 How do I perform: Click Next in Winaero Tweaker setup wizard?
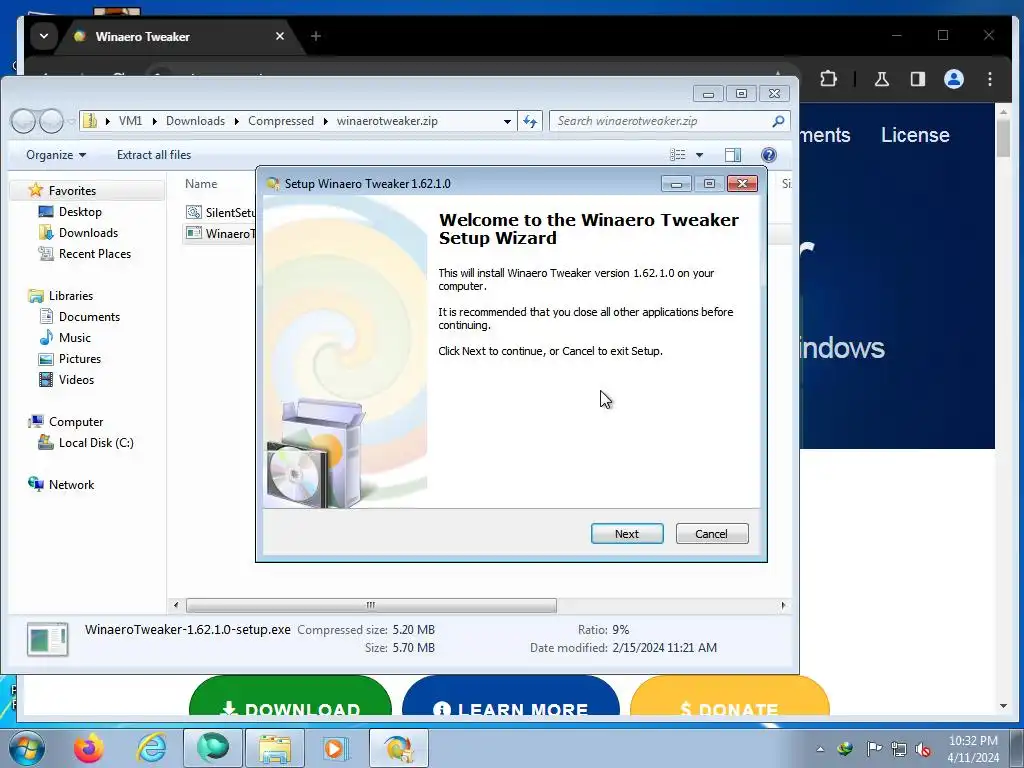pos(627,534)
